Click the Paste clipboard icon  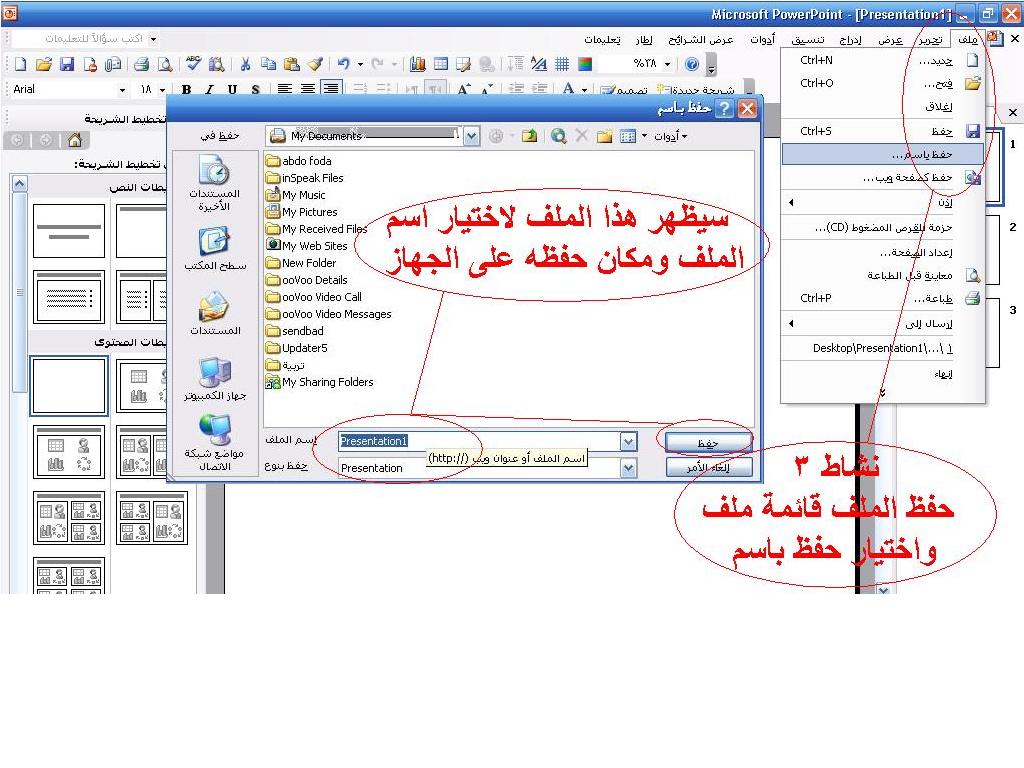pos(292,64)
